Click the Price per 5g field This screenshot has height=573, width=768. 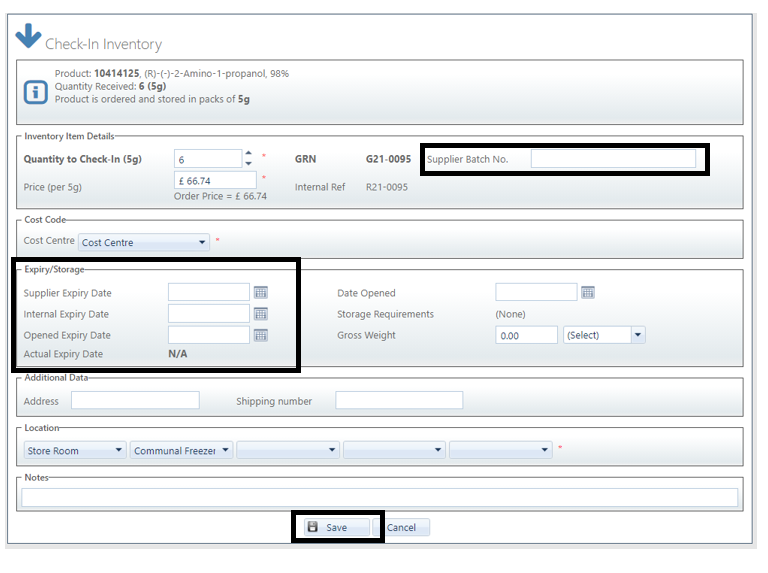pos(215,180)
